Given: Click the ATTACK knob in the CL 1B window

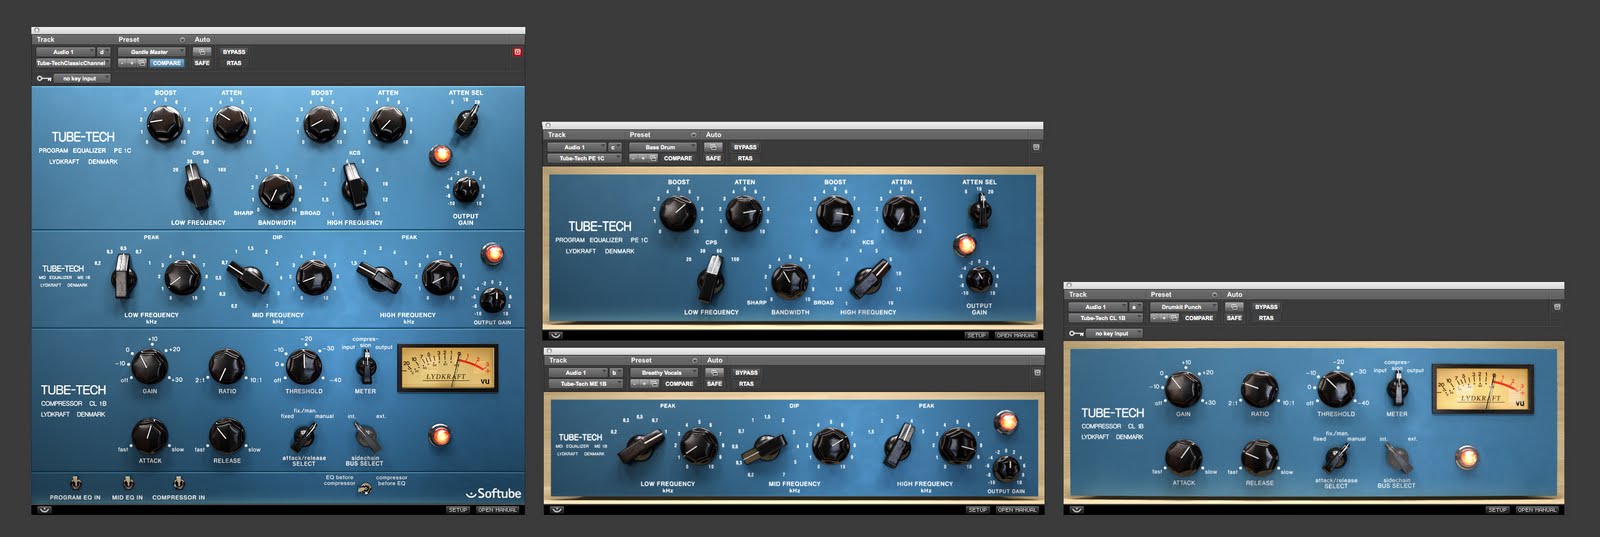Looking at the screenshot, I should [x=1183, y=458].
